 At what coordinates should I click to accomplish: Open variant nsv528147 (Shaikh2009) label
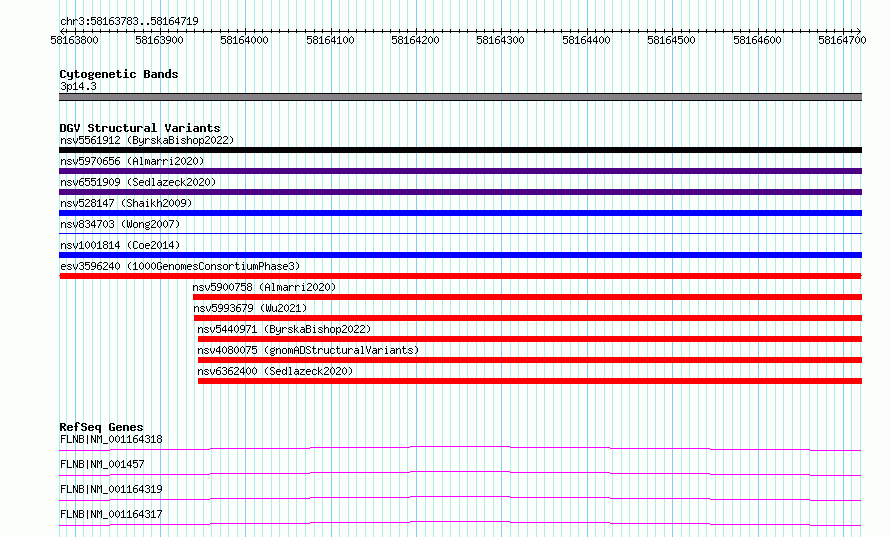point(126,203)
